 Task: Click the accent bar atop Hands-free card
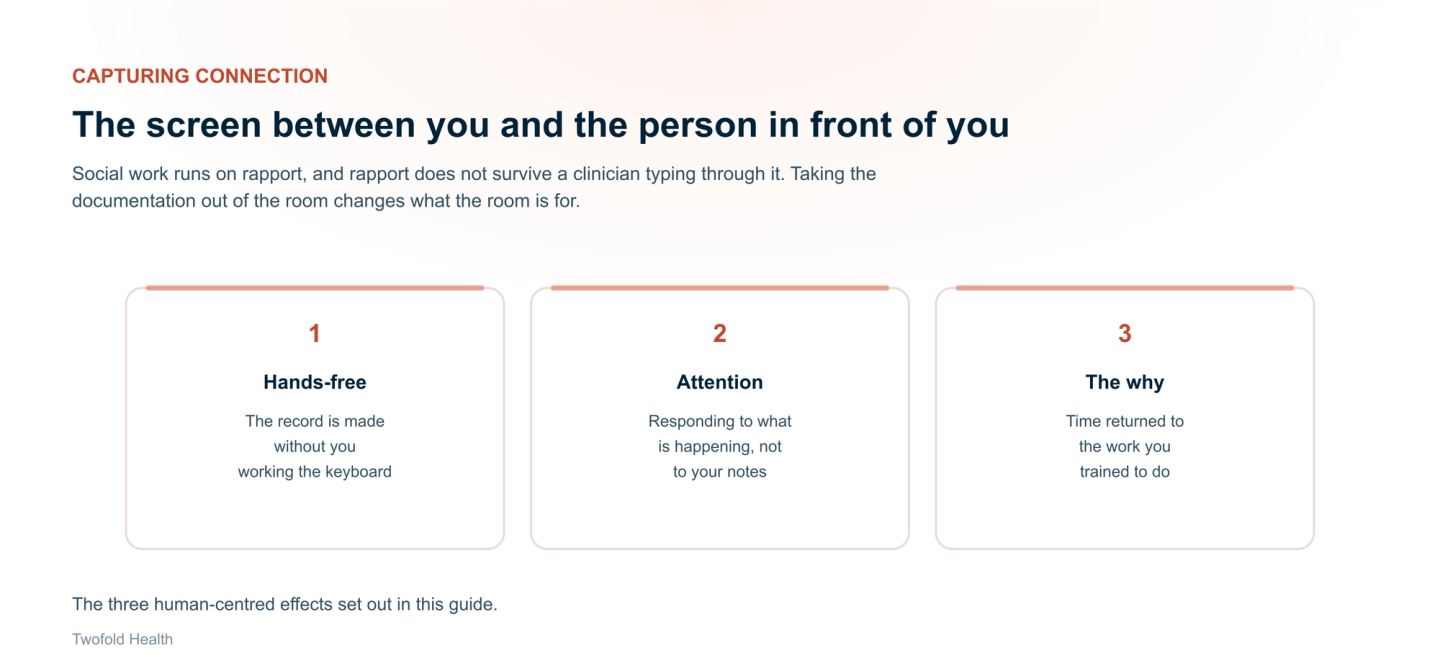[315, 288]
